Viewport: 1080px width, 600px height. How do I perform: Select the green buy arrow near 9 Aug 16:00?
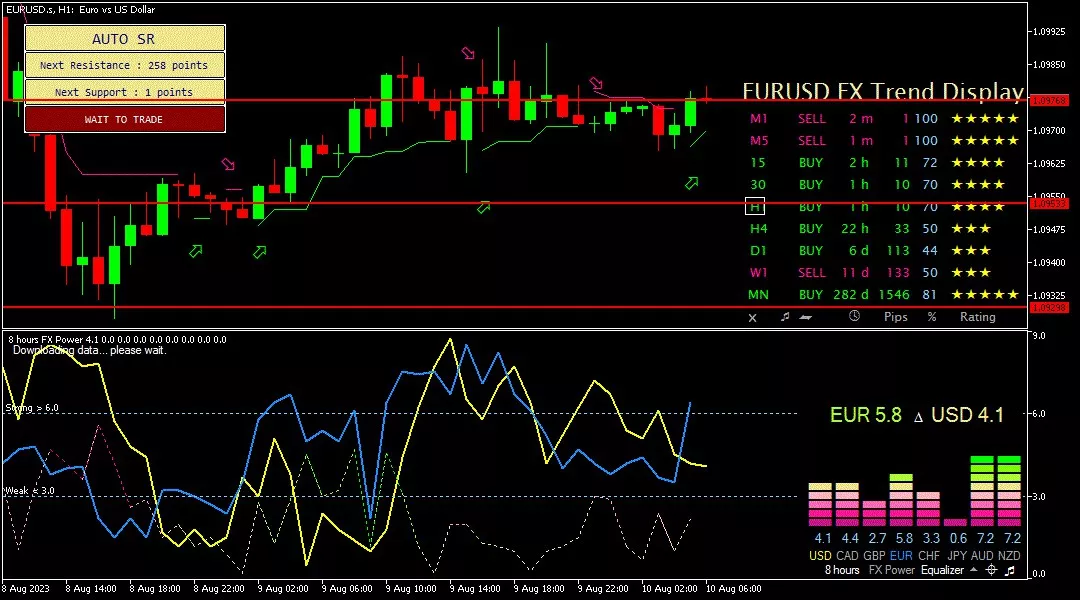pyautogui.click(x=484, y=207)
